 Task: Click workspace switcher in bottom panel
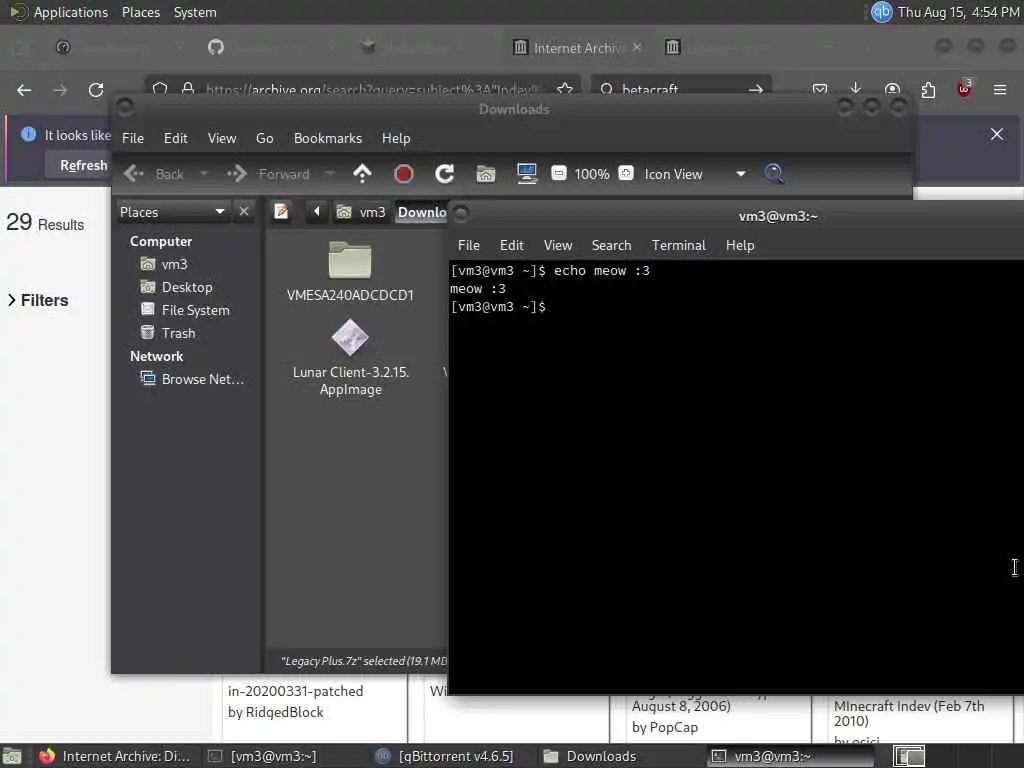pyautogui.click(x=909, y=756)
